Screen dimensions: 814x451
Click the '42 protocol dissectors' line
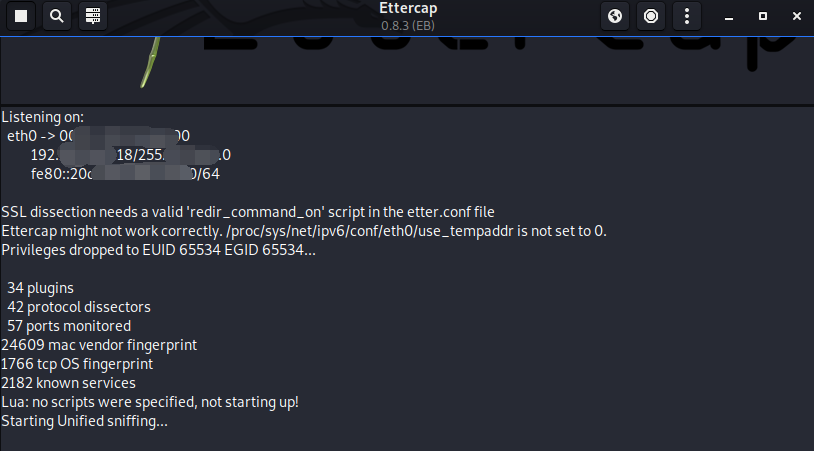78,307
